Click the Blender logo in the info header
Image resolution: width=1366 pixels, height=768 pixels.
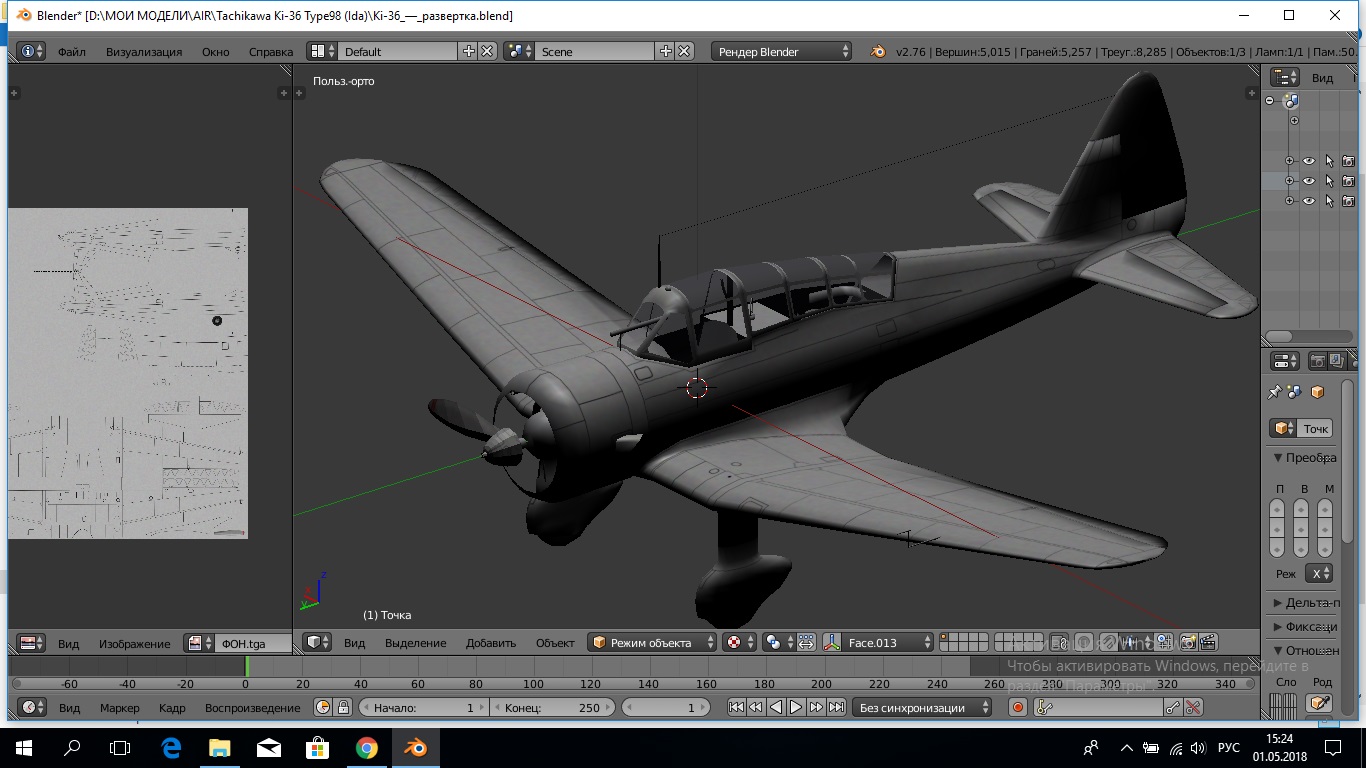tap(878, 51)
